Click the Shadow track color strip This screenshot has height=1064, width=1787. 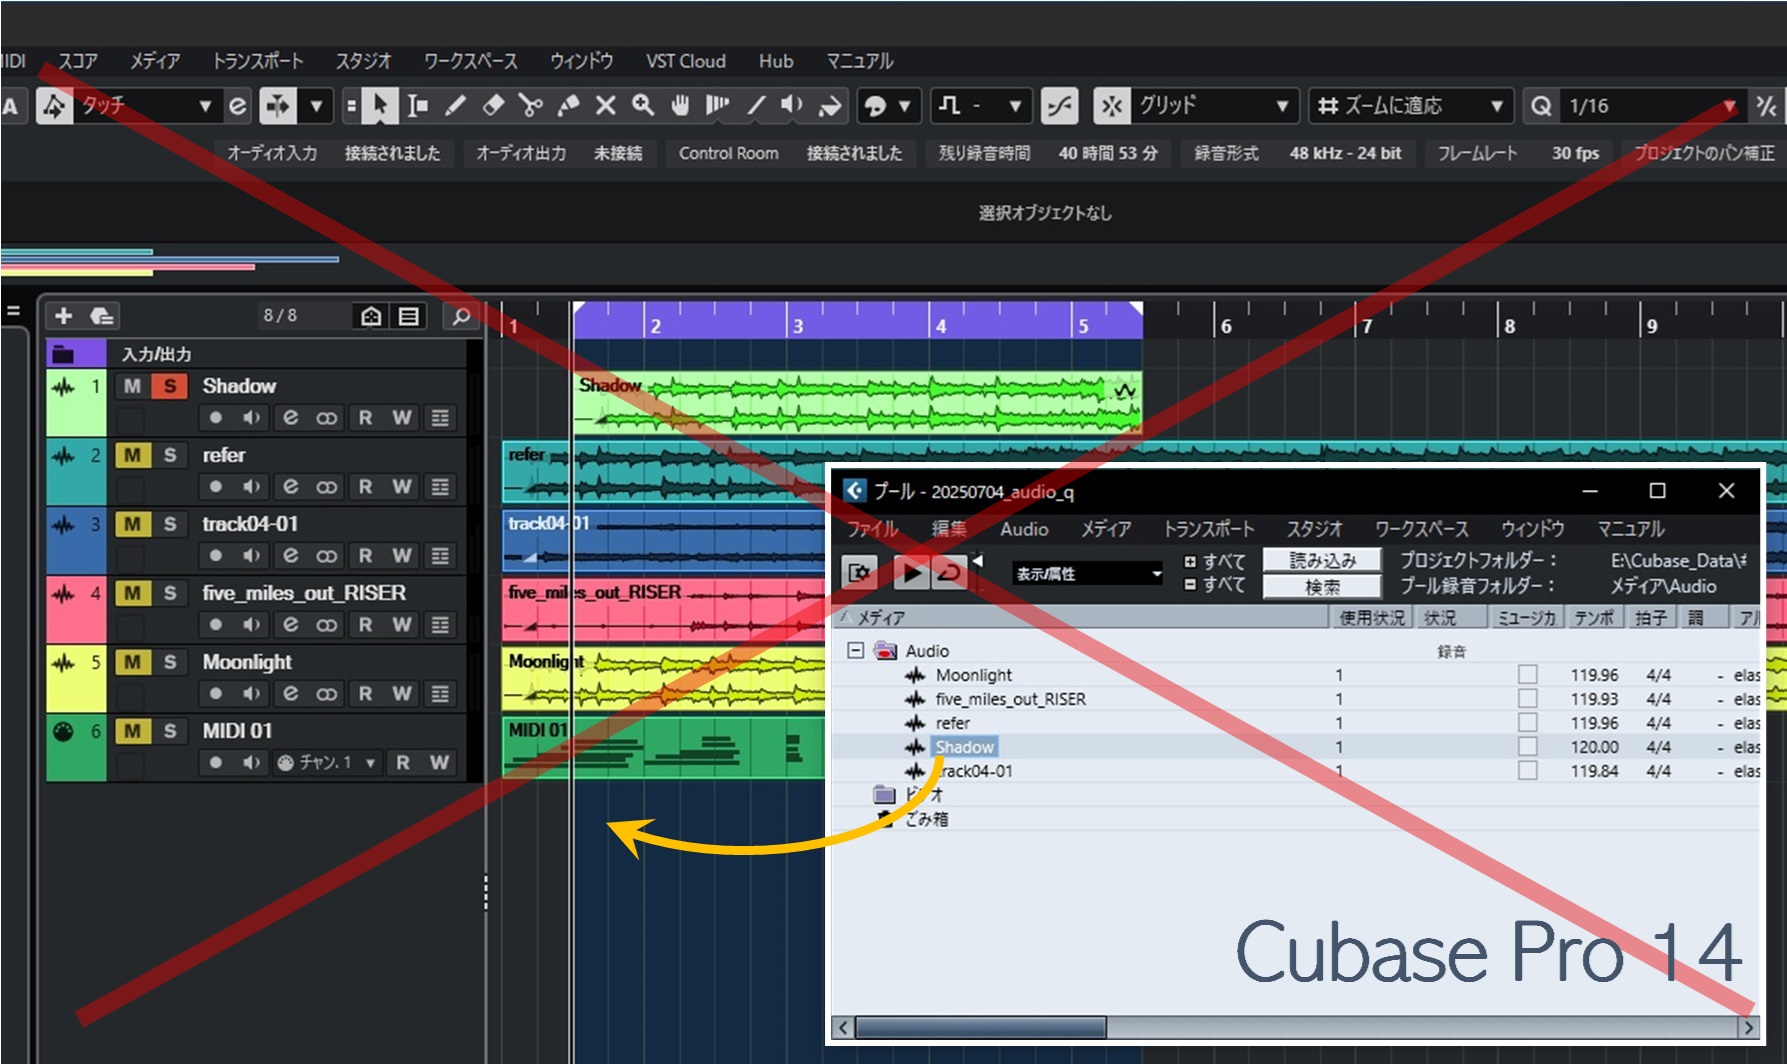(x=76, y=402)
